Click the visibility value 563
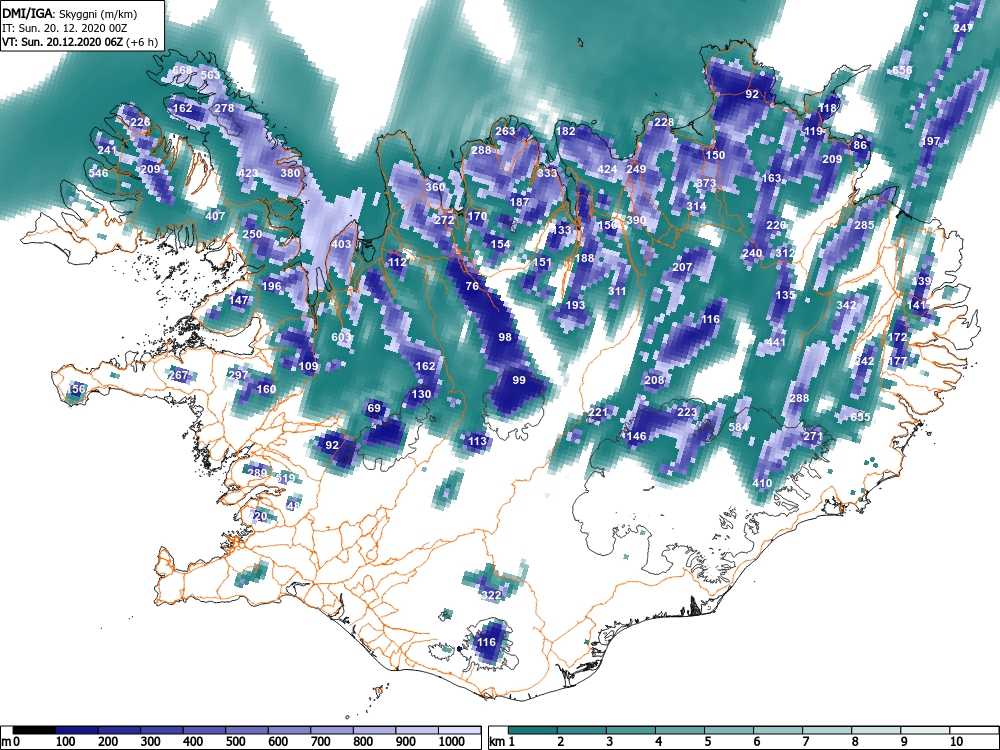The height and width of the screenshot is (750, 1000). (210, 75)
